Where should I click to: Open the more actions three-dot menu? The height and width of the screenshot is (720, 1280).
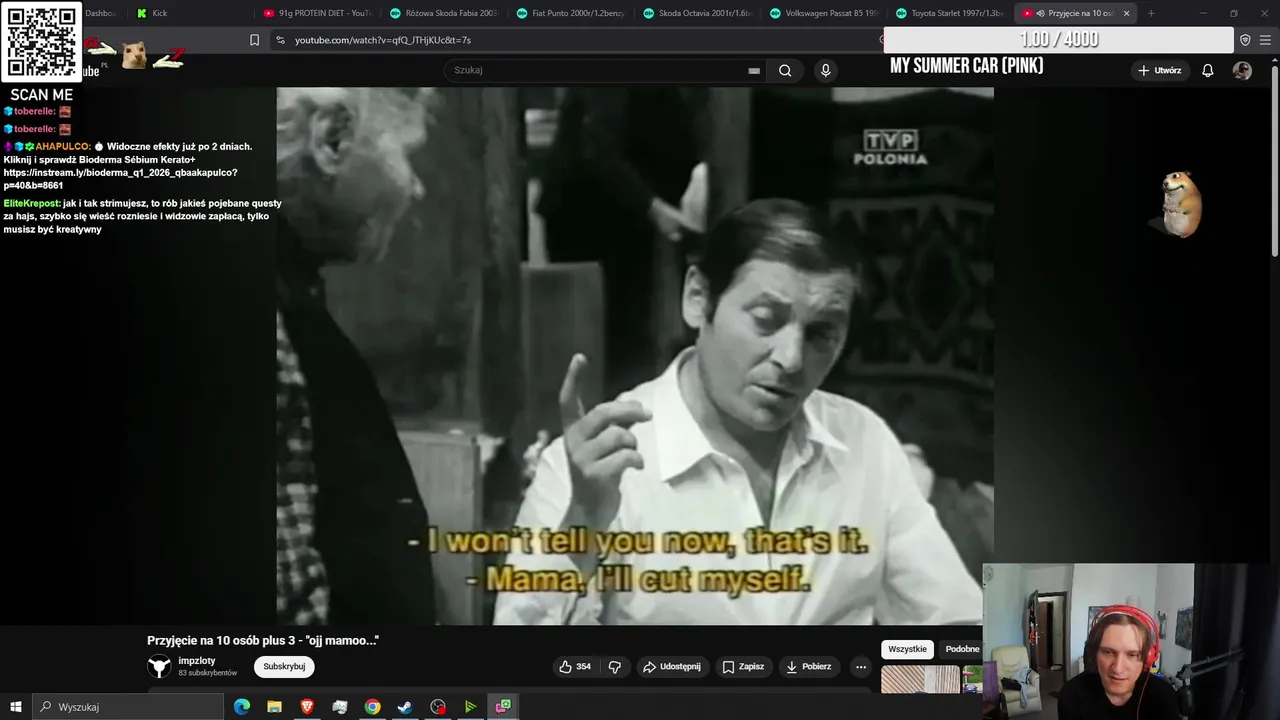click(x=860, y=667)
